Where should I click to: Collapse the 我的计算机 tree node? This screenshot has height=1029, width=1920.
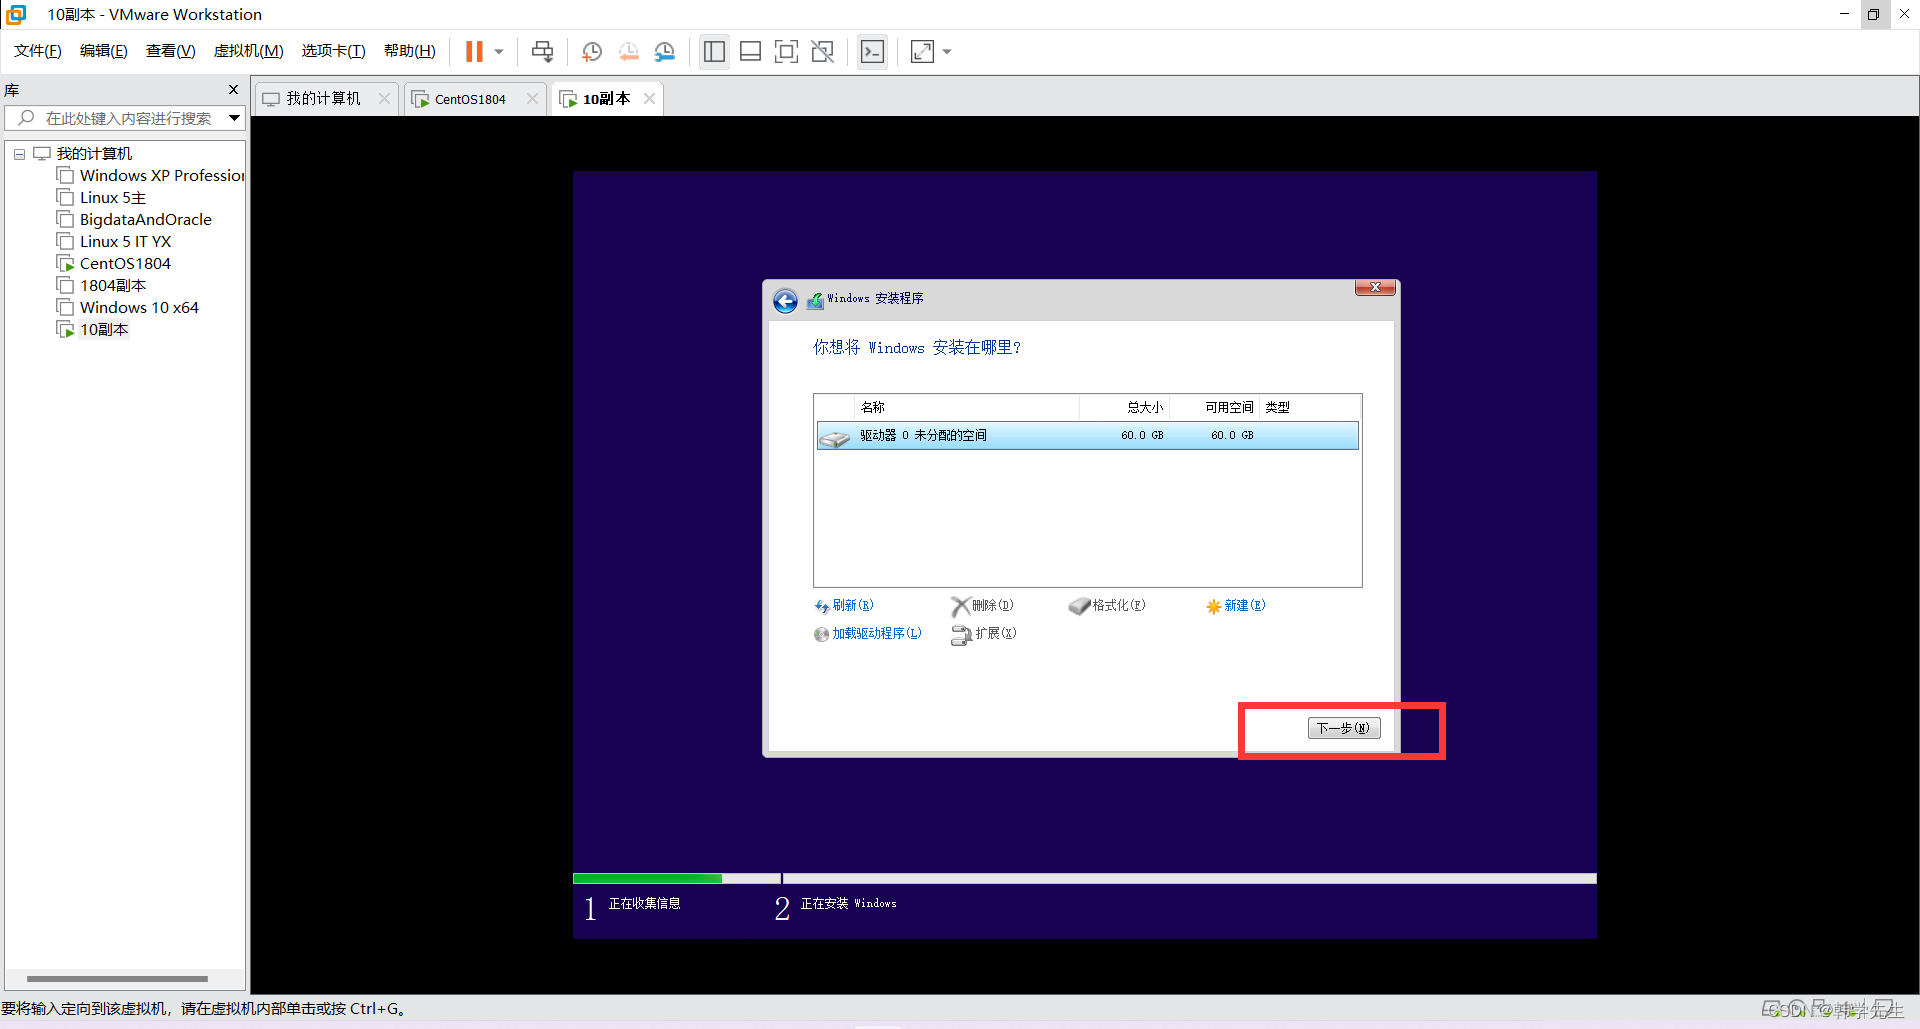pos(19,154)
